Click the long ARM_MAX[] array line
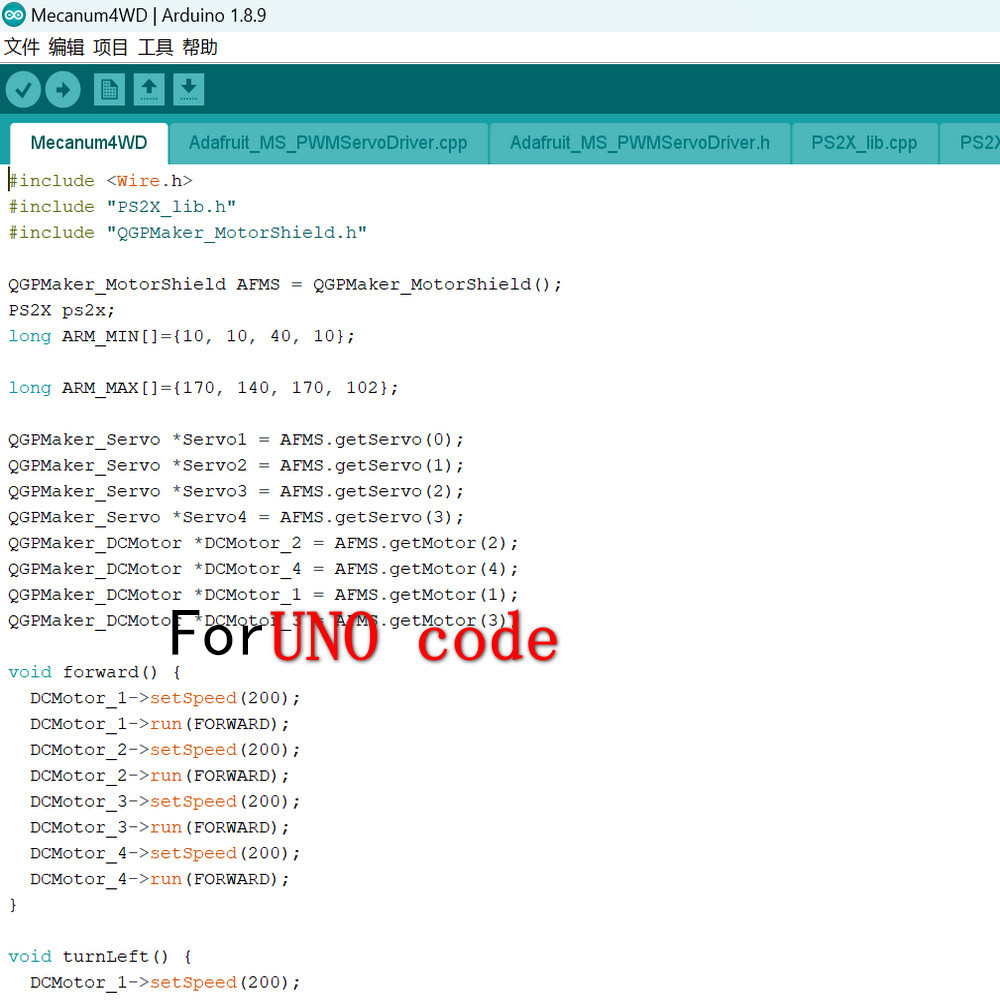Viewport: 1000px width, 1000px height. tap(203, 388)
